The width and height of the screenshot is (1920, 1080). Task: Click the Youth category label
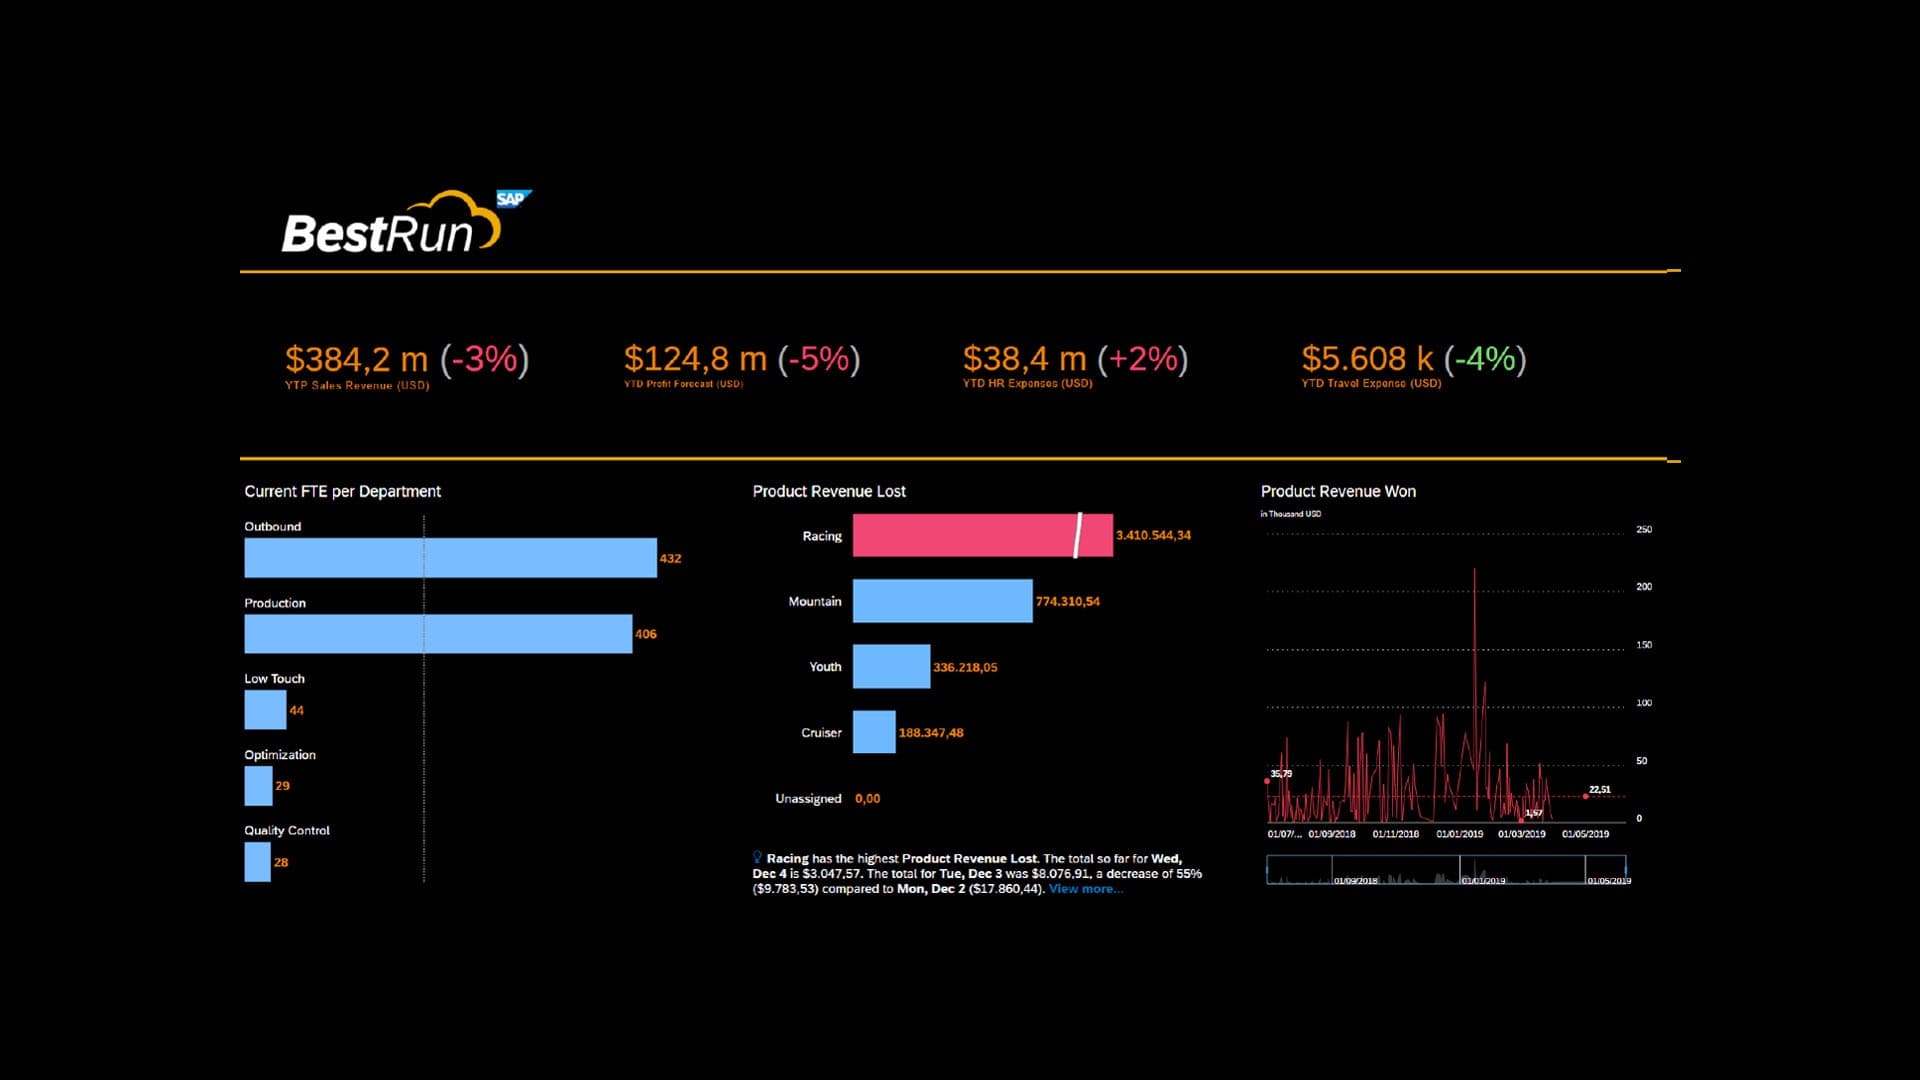click(825, 667)
